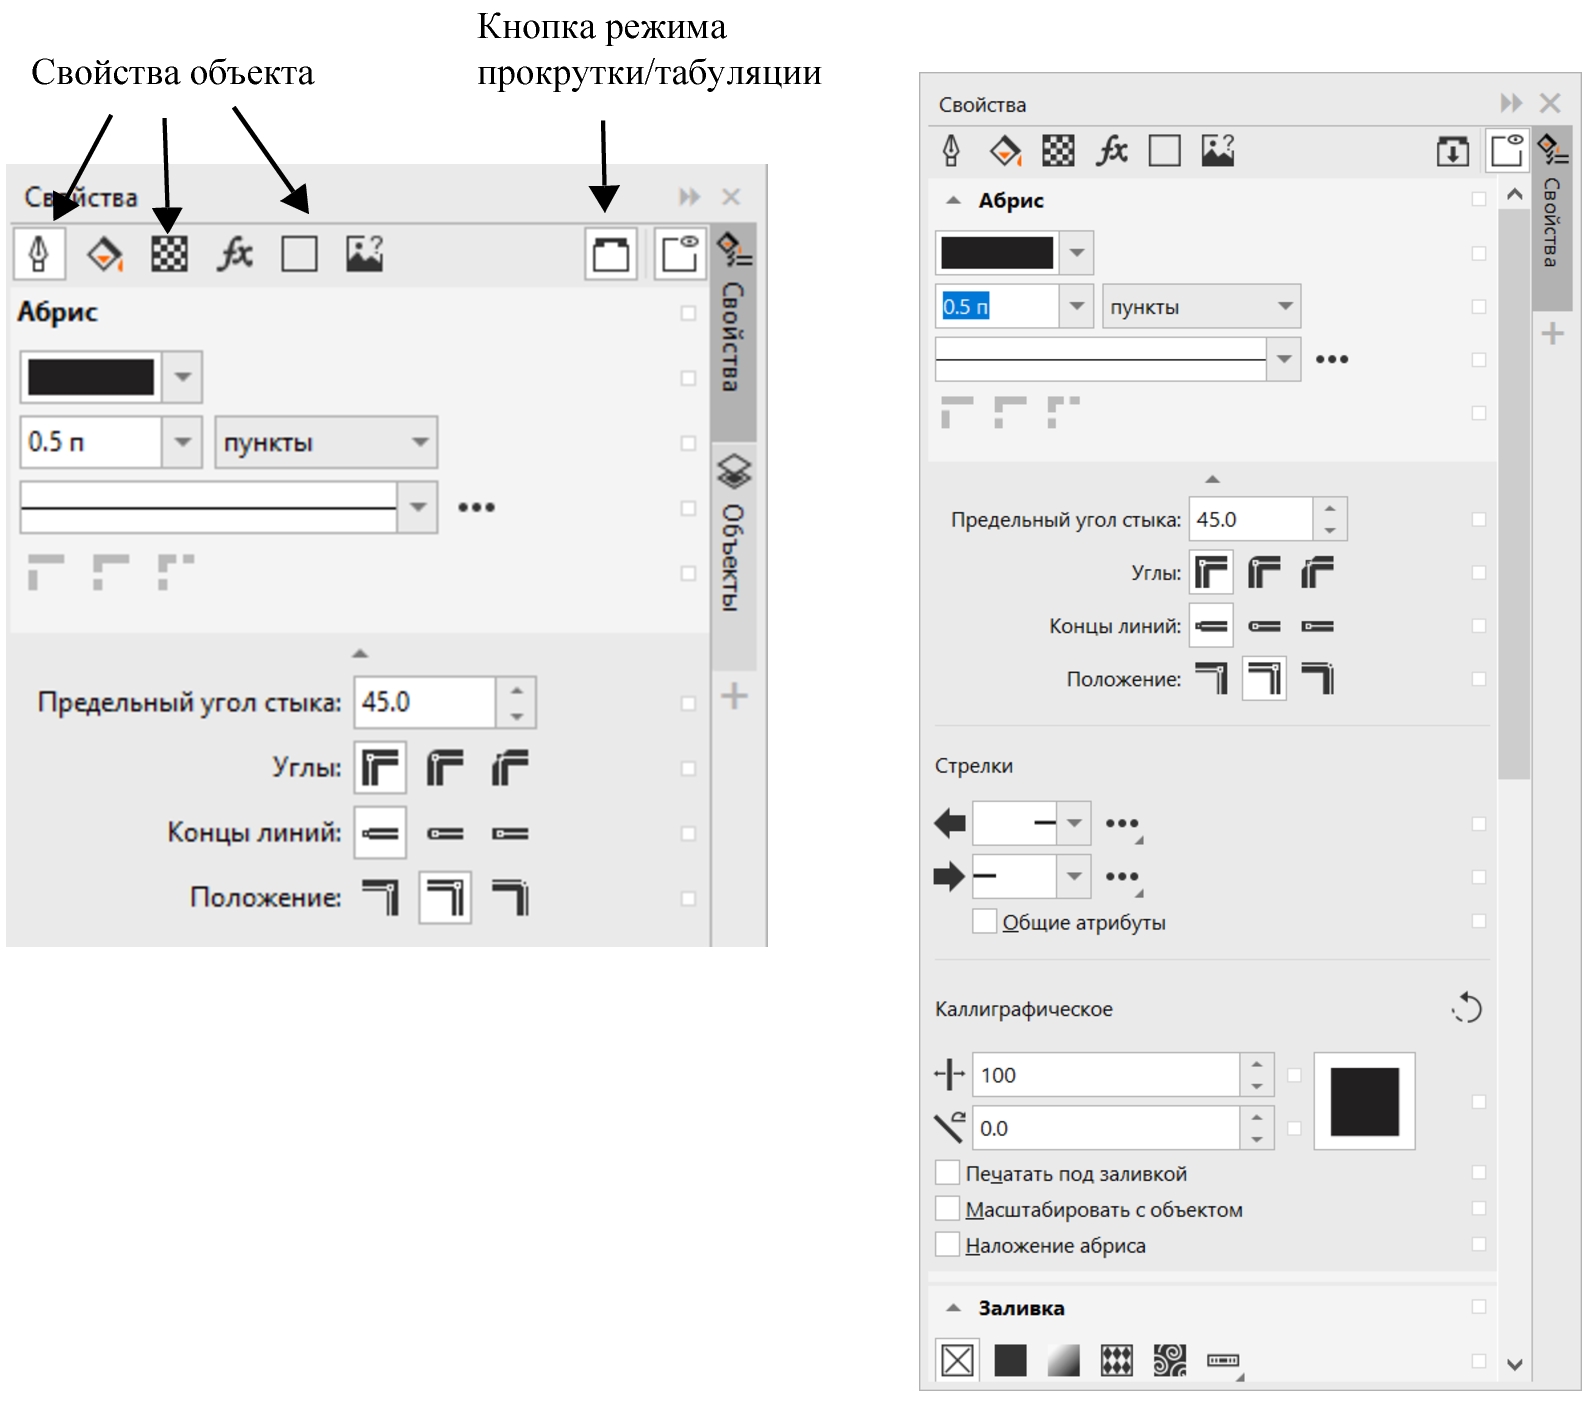Open line style dropdown in panel with Объекты tab
Image resolution: width=1593 pixels, height=1402 pixels.
(x=418, y=507)
